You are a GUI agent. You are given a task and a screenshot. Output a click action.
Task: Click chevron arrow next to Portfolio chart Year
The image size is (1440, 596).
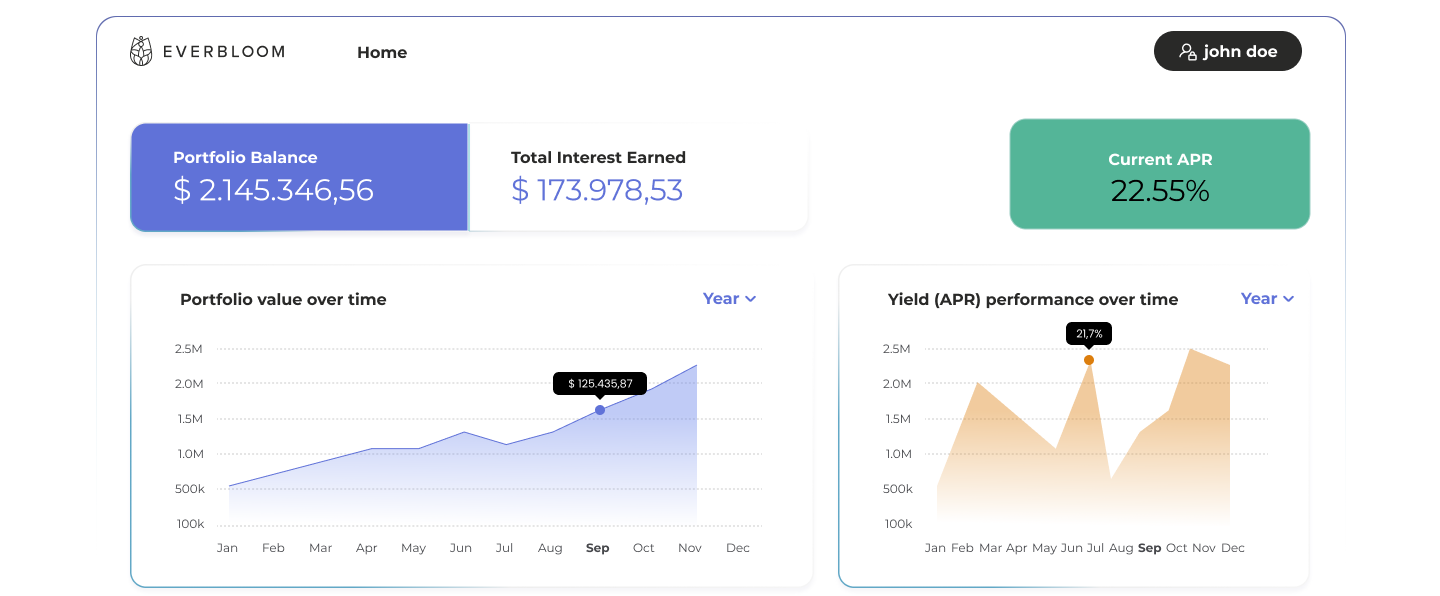[x=751, y=299]
